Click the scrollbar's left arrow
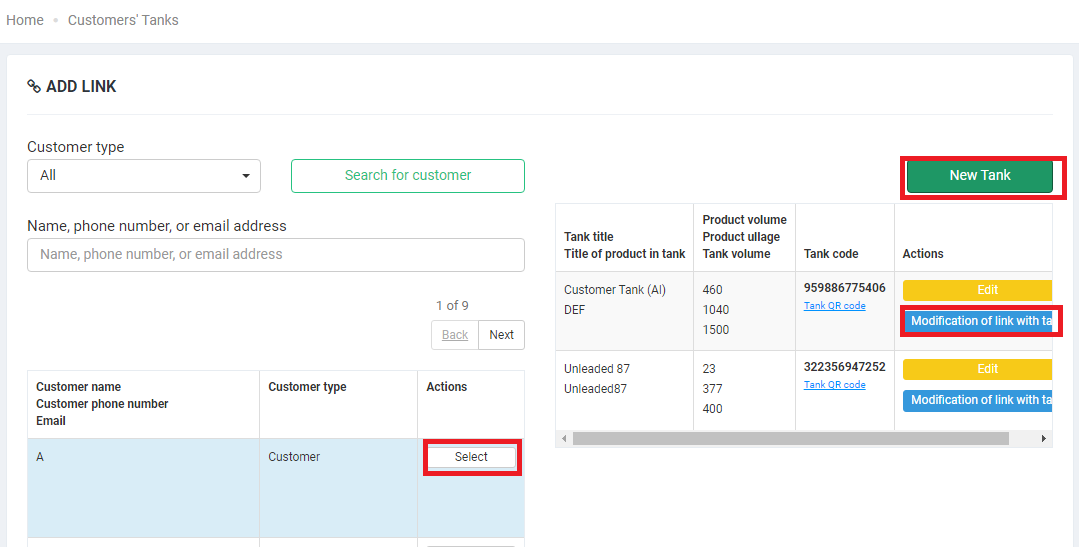 click(564, 439)
